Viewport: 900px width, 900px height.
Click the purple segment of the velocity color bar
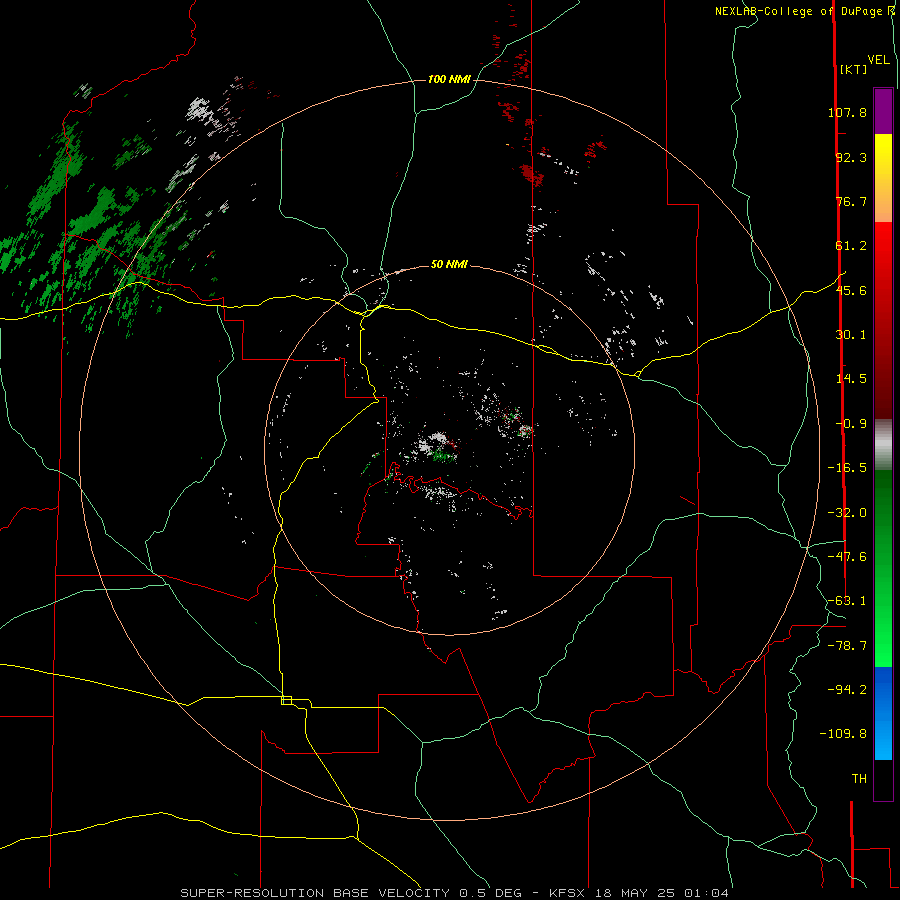[883, 111]
